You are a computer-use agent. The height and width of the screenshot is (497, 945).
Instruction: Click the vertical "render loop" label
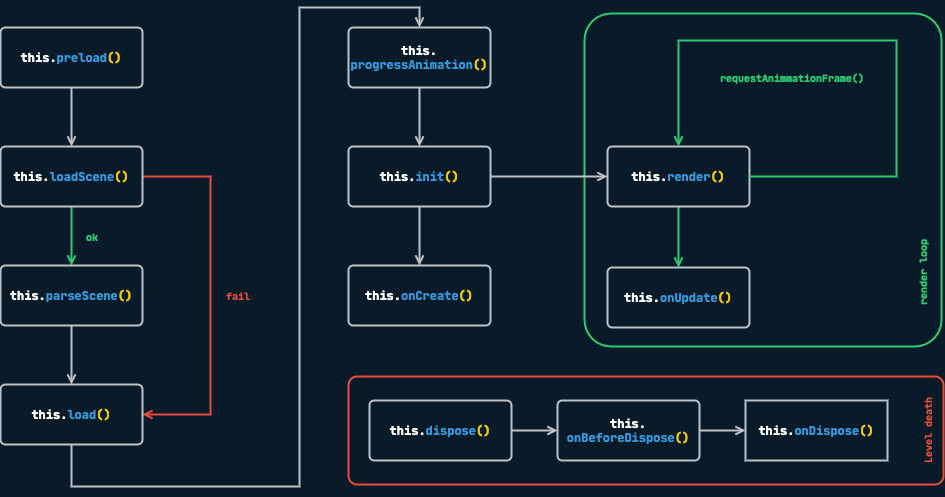[923, 271]
